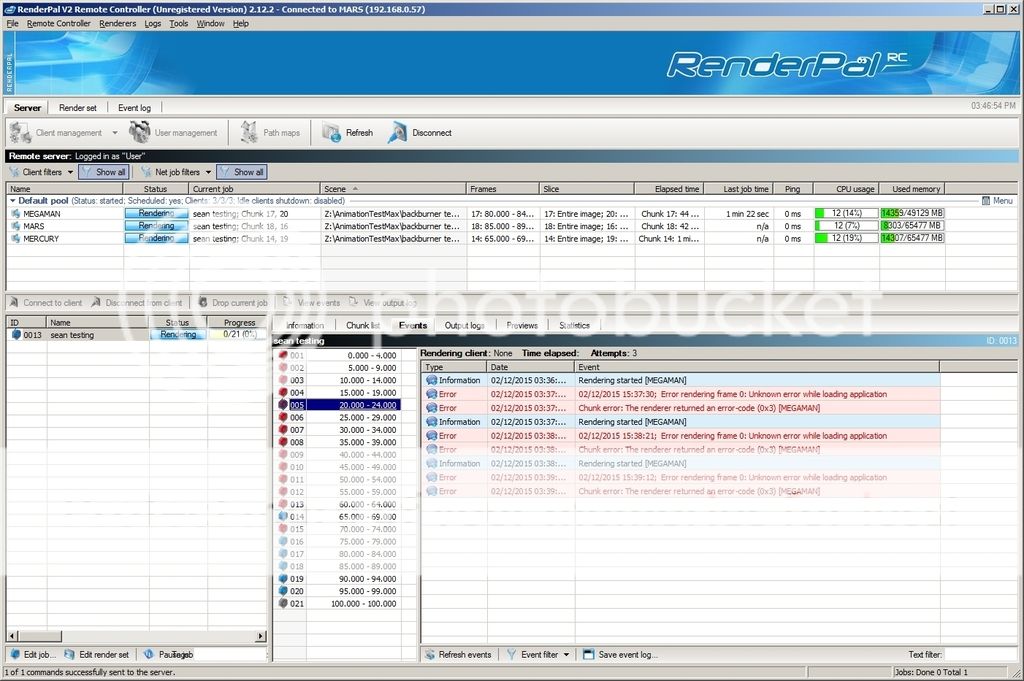This screenshot has height=681, width=1024.
Task: Open the pool Menu button
Action: coord(997,200)
